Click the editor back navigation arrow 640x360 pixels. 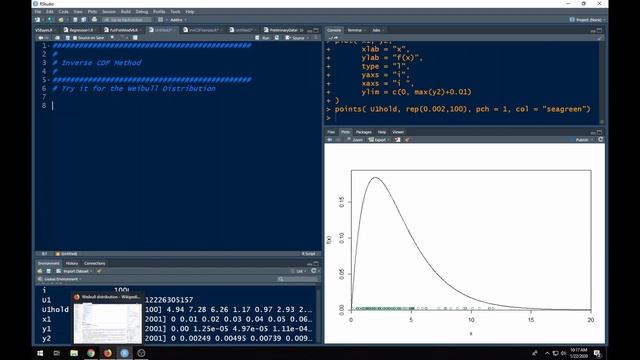coord(40,38)
